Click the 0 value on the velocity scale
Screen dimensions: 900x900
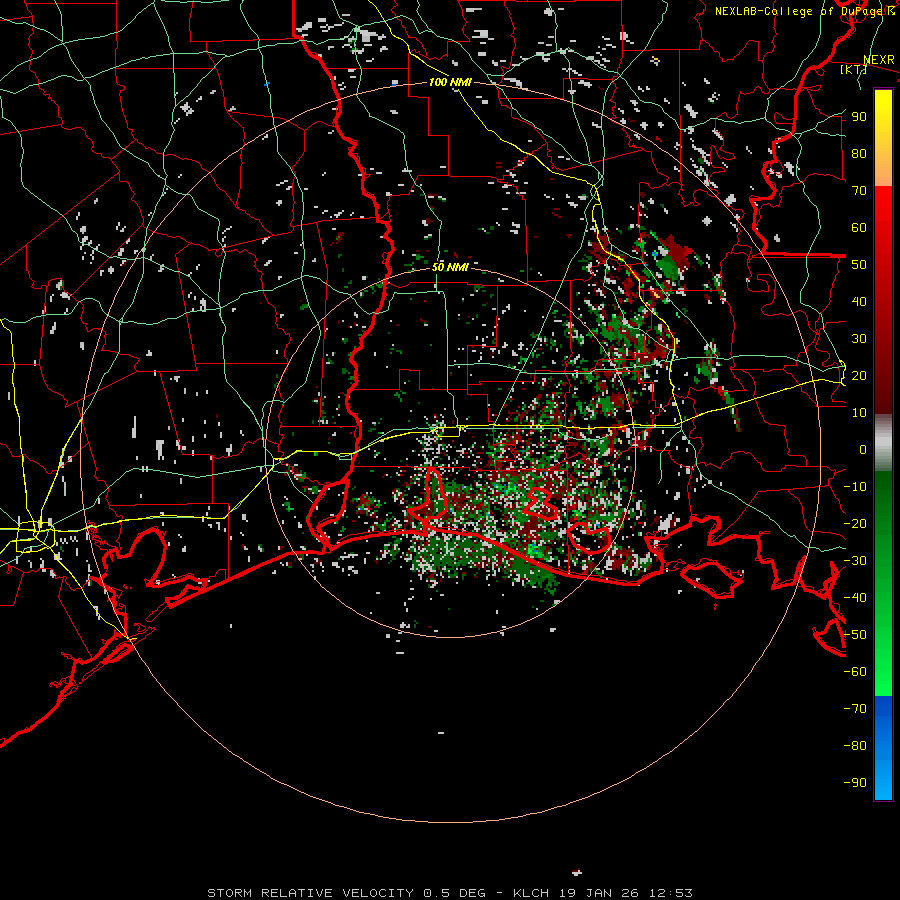[x=863, y=450]
